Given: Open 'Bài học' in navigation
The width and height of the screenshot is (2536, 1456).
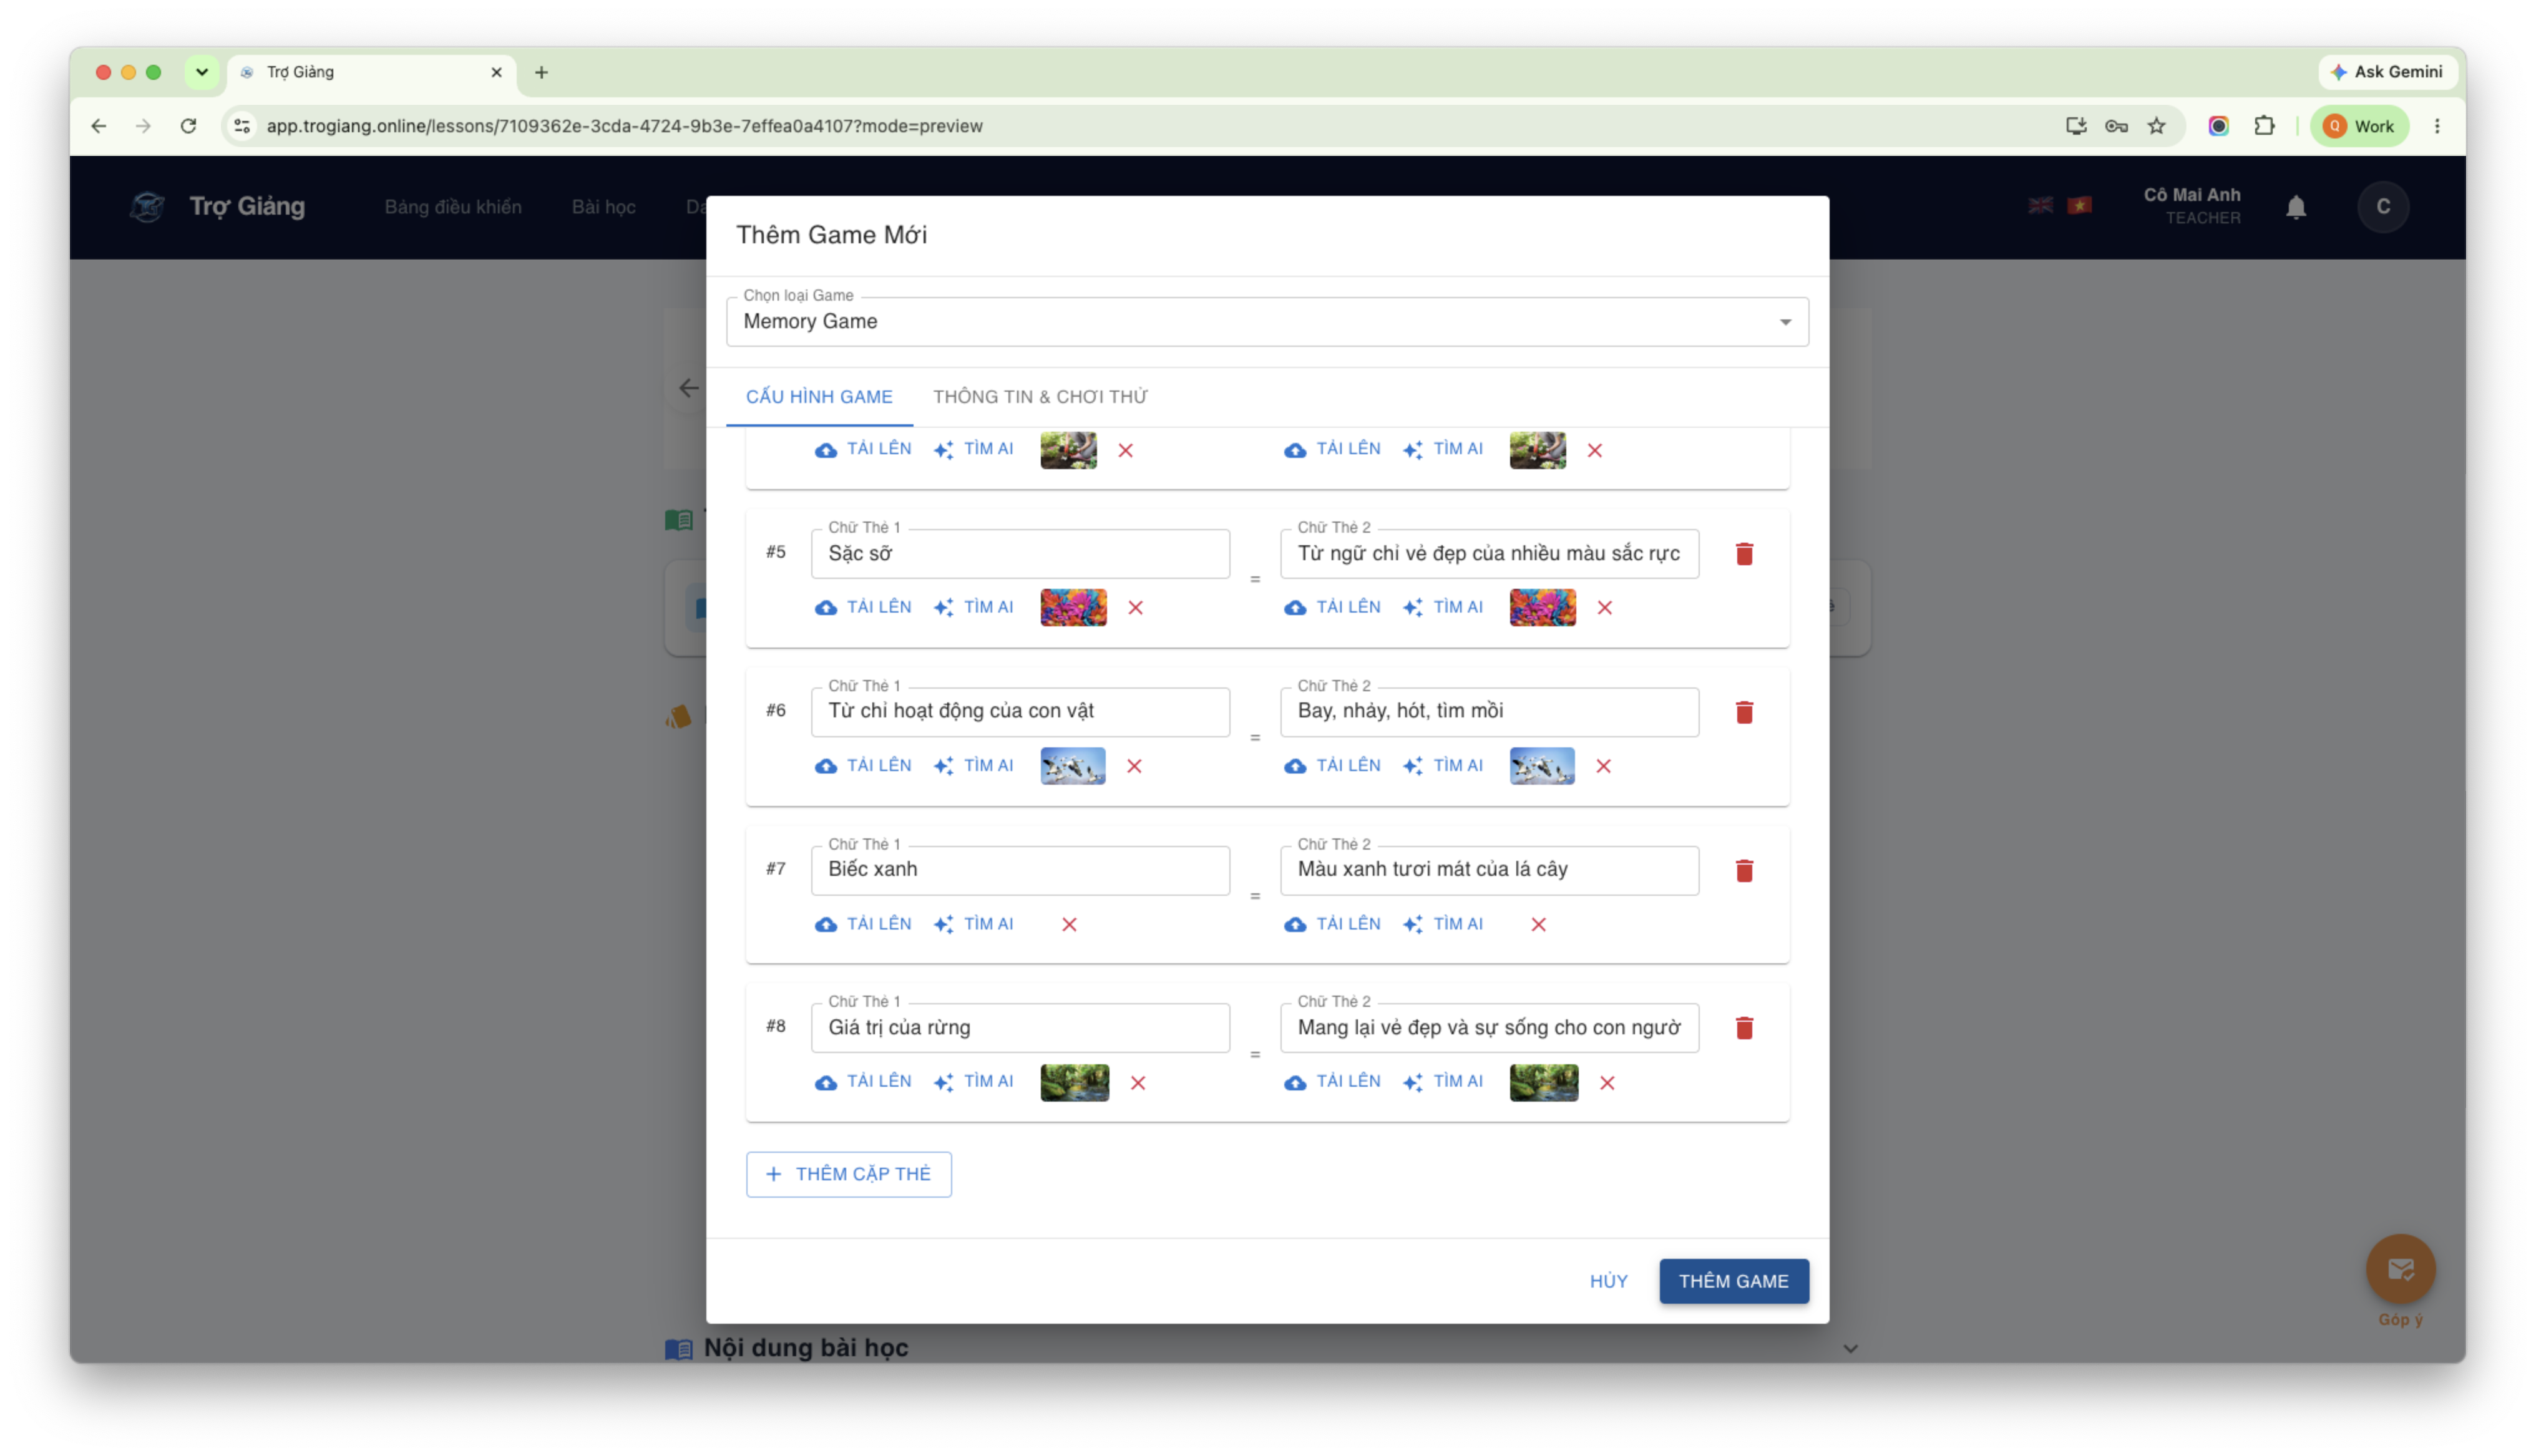Looking at the screenshot, I should click(x=603, y=207).
